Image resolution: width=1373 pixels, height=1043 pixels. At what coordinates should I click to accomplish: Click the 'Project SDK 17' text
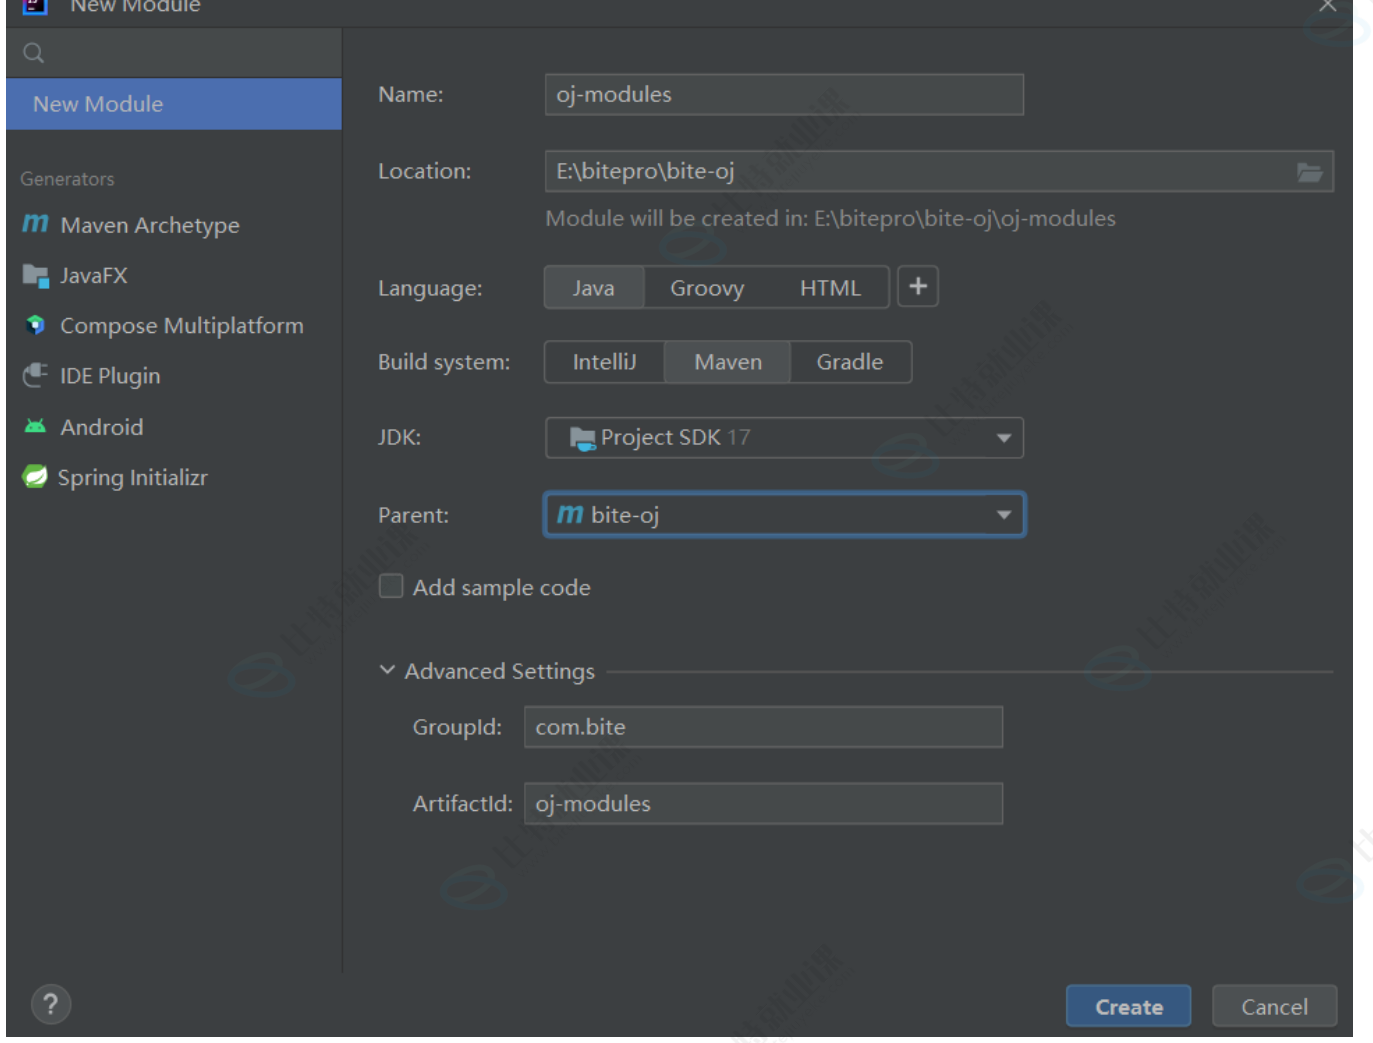point(675,438)
